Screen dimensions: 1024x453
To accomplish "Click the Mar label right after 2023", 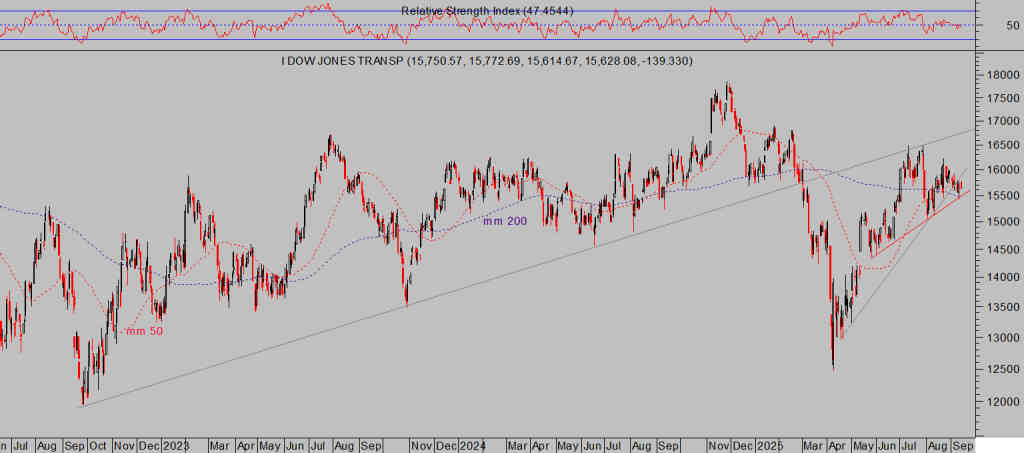I will click(219, 446).
